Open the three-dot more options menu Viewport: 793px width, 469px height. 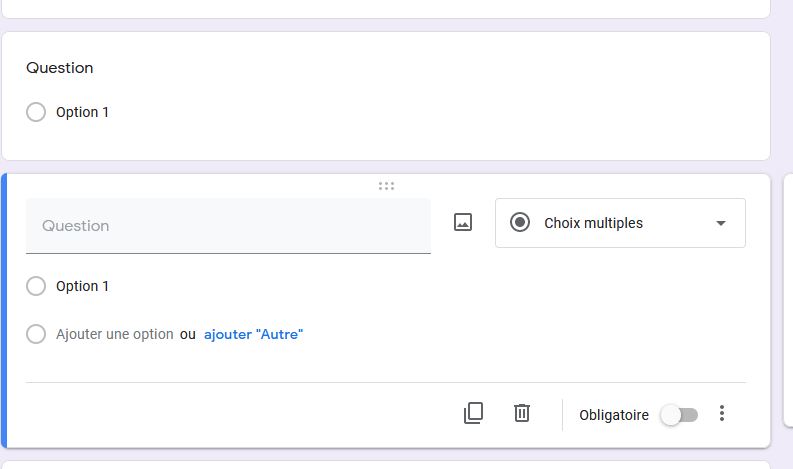click(x=722, y=413)
